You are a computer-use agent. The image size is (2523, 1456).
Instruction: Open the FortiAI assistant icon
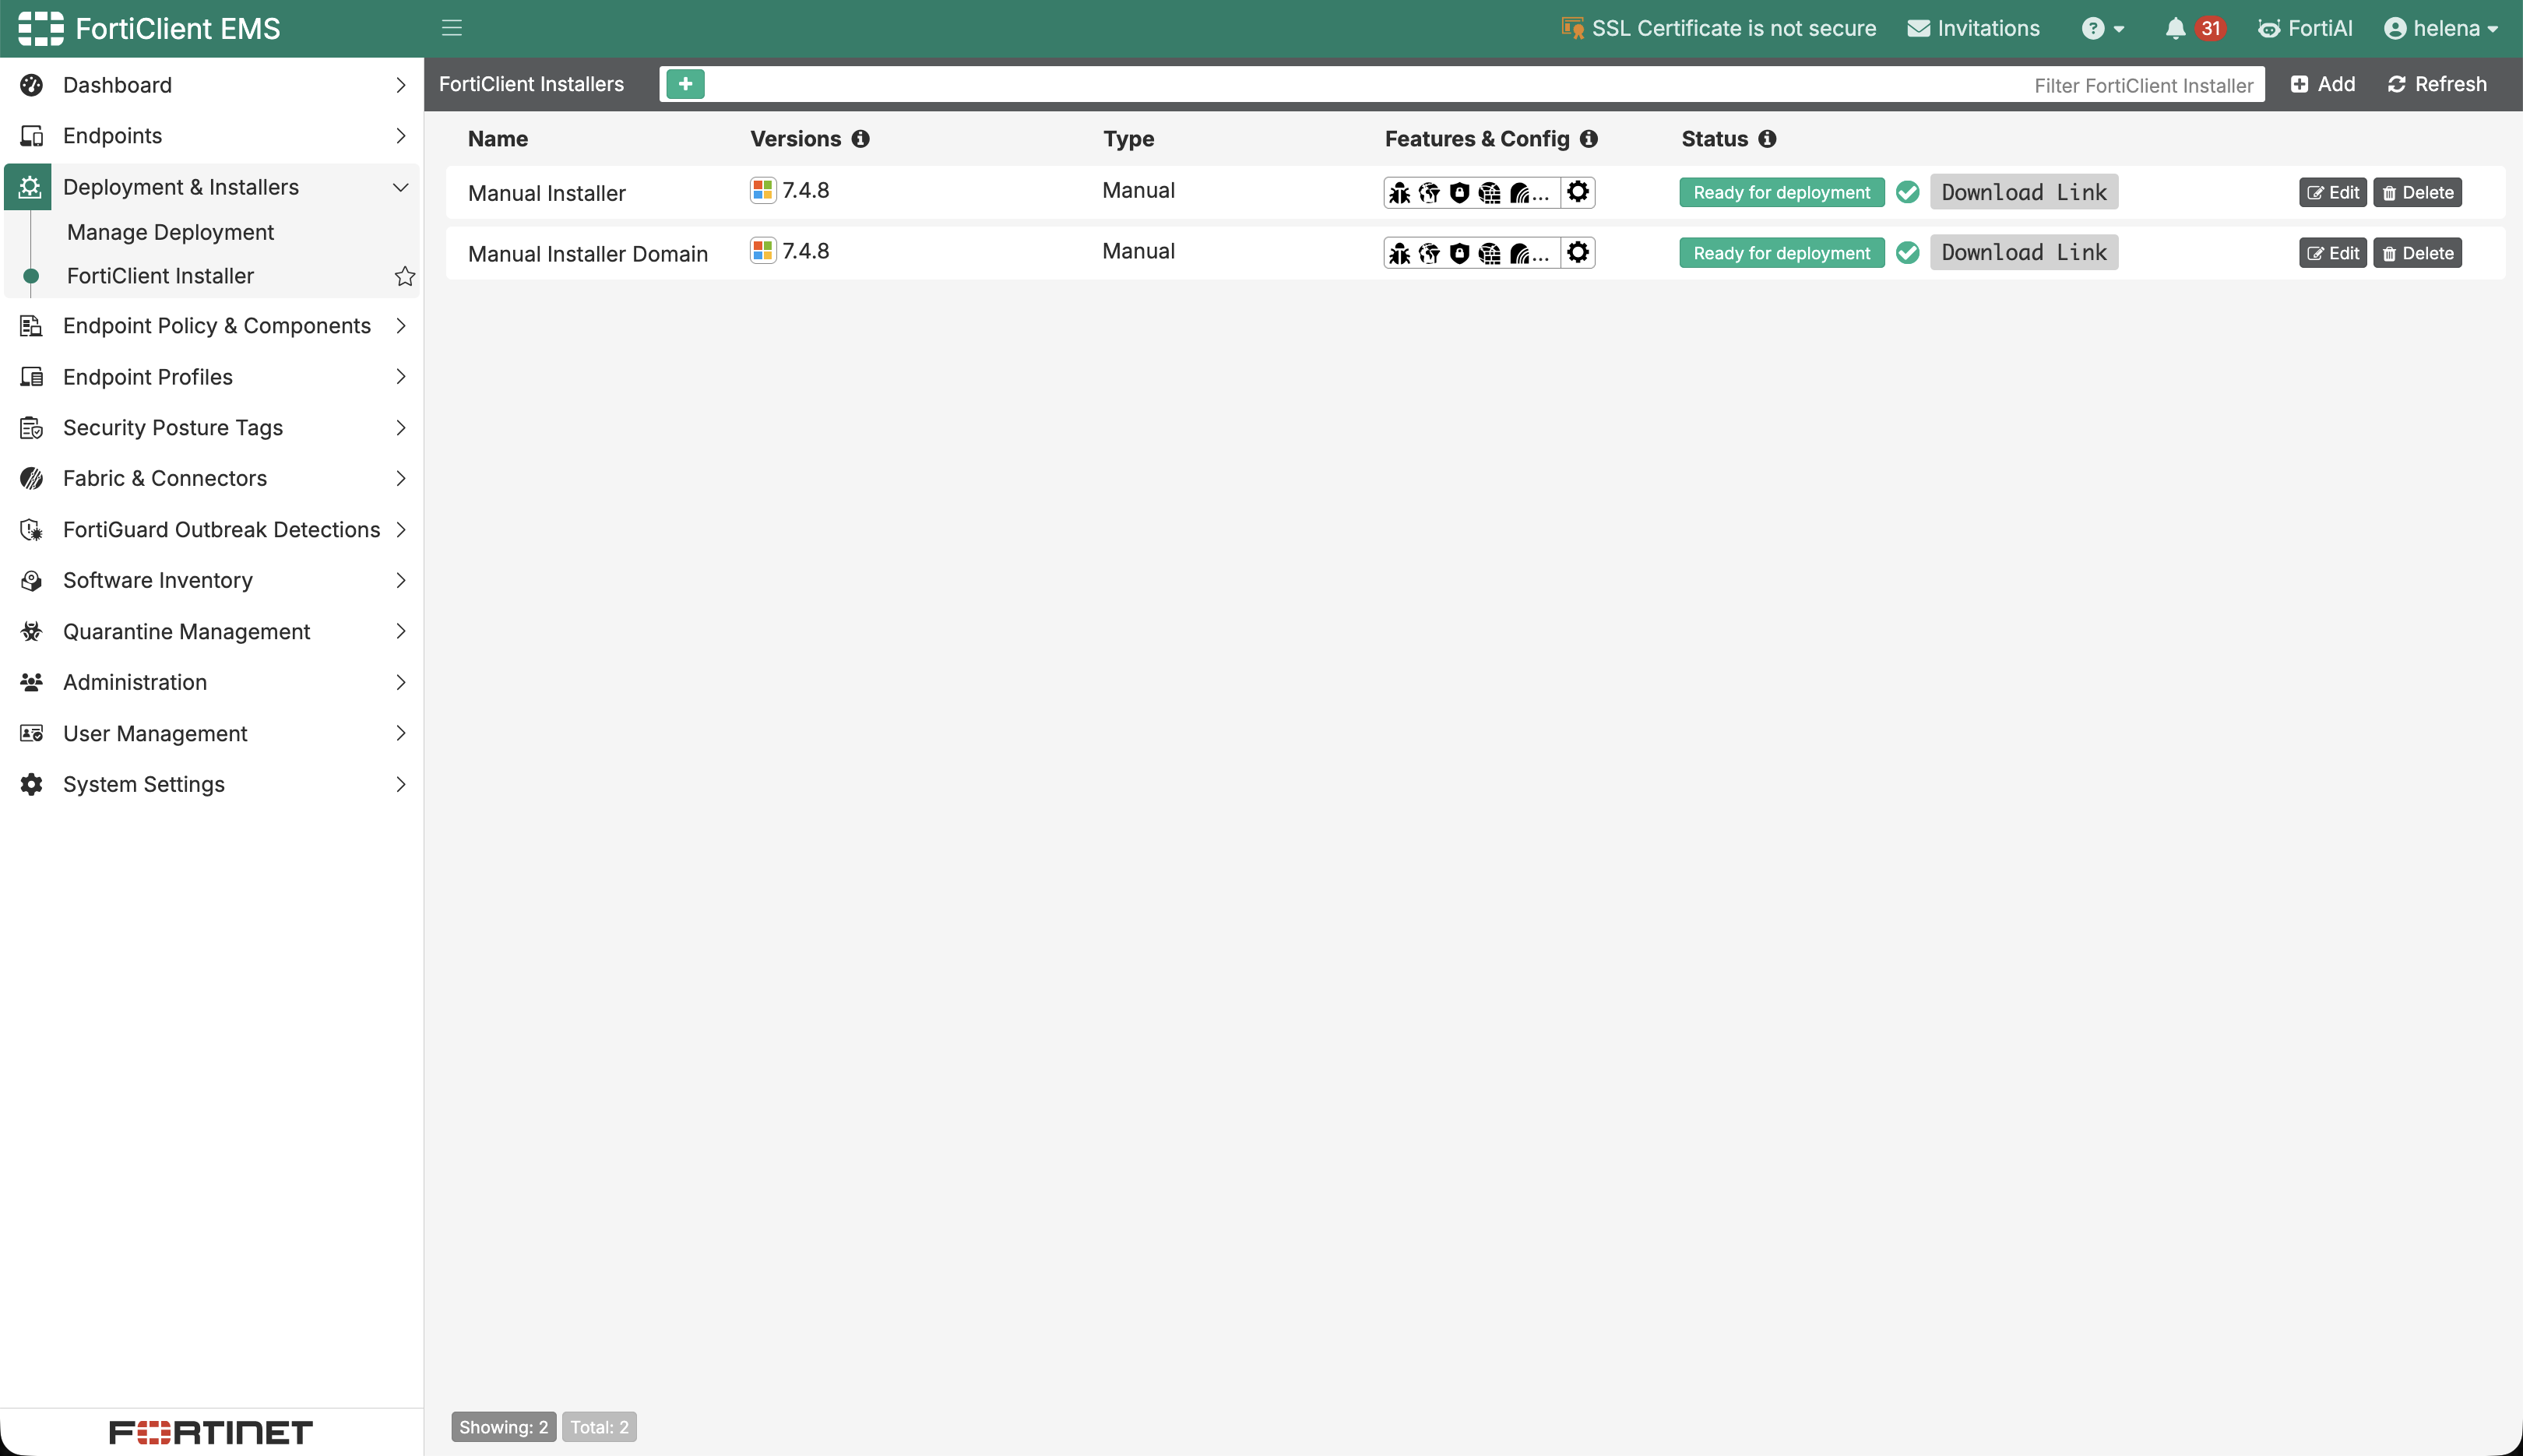(2269, 28)
